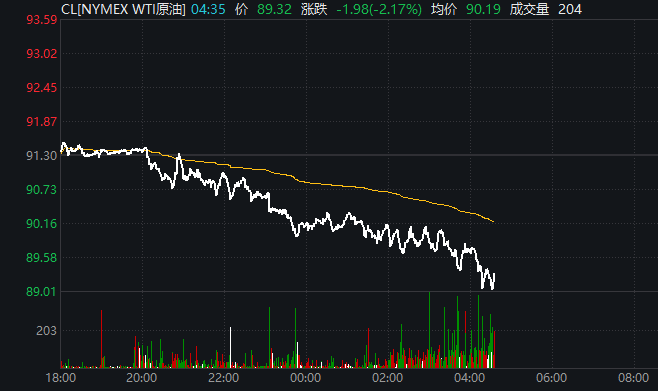
Task: Click the 06:00 time axis label
Action: click(x=551, y=378)
